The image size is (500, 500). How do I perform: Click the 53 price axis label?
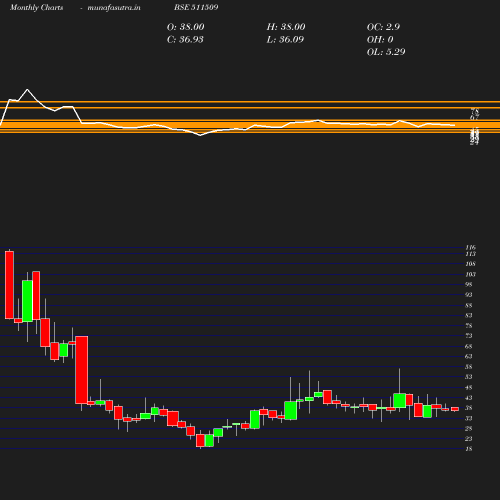(x=469, y=377)
